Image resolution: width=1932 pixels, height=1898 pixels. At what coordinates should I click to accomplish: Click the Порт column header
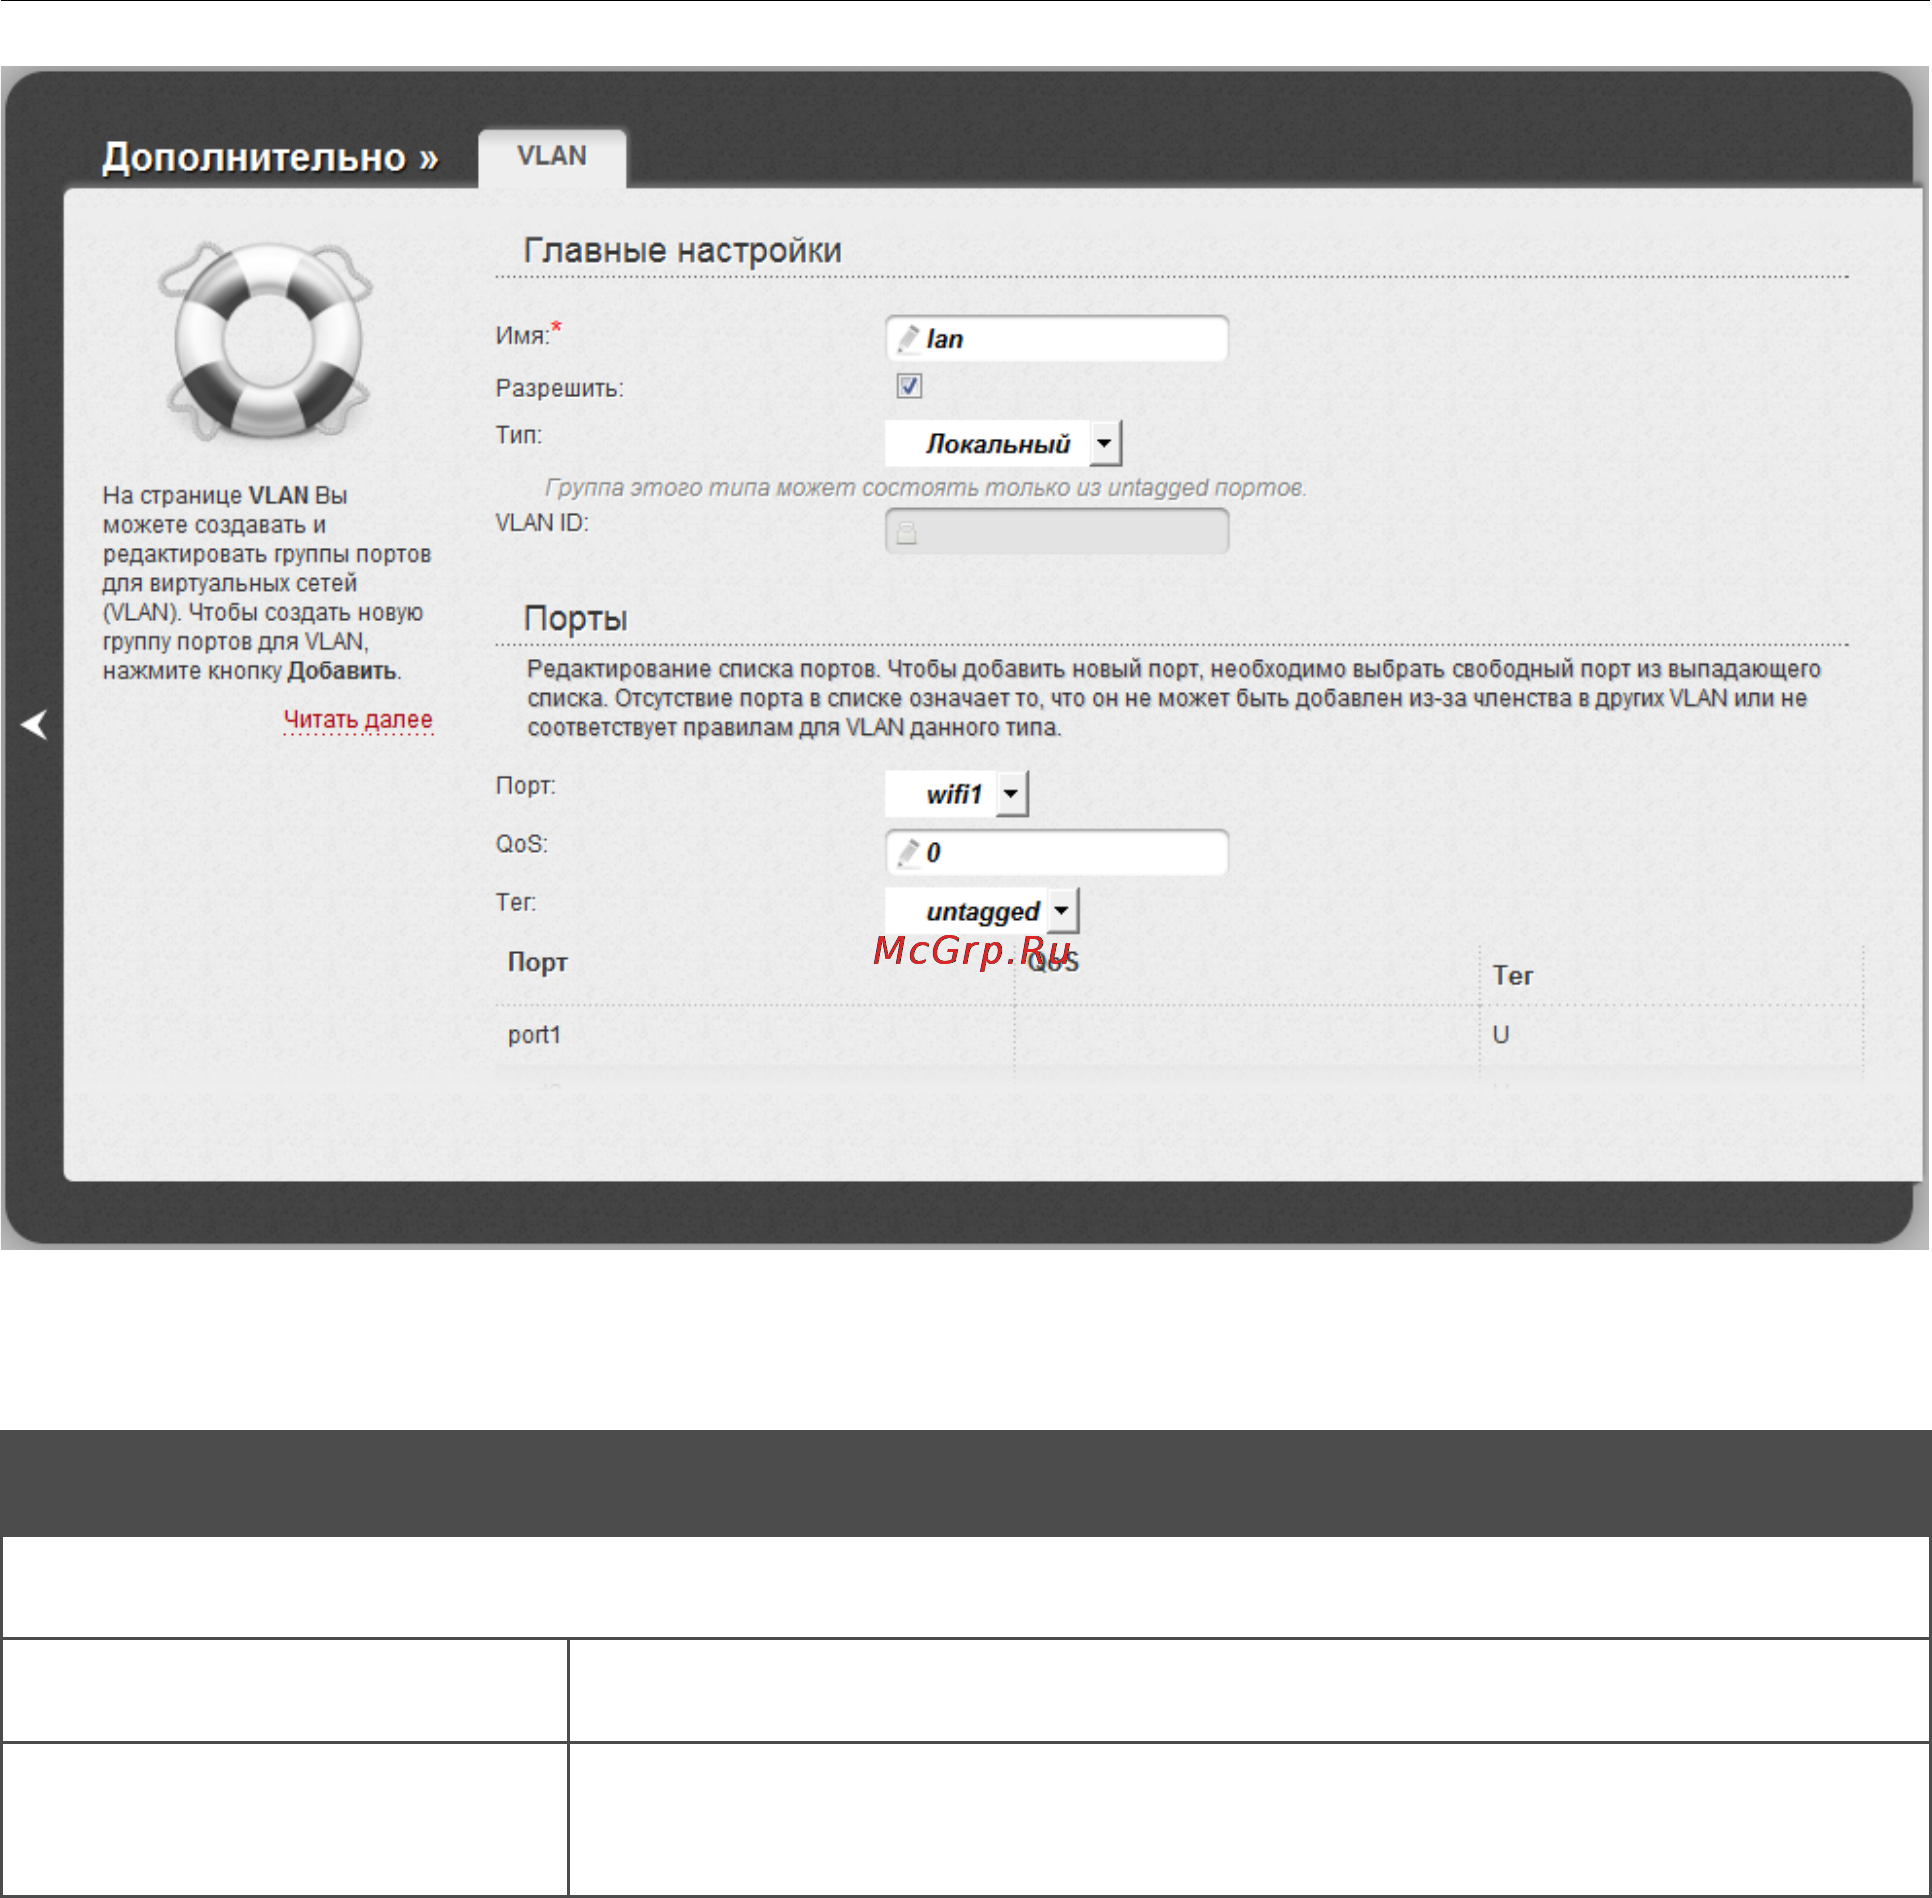pos(538,962)
